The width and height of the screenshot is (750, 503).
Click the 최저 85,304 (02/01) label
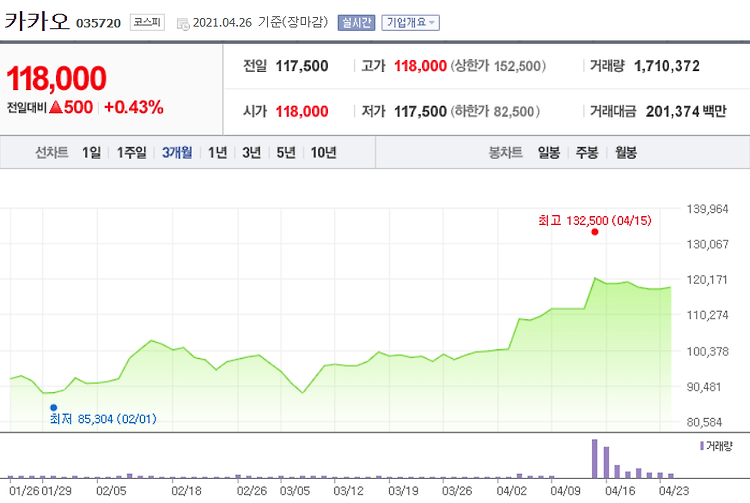(x=103, y=419)
